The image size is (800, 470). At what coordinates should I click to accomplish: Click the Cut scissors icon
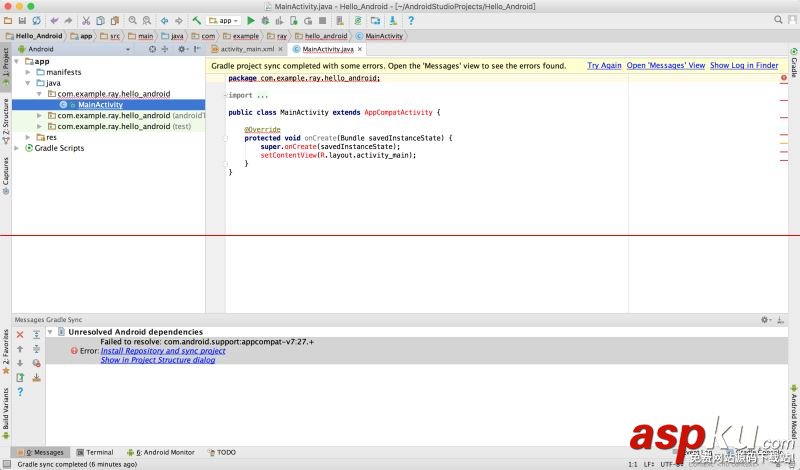(x=86, y=20)
